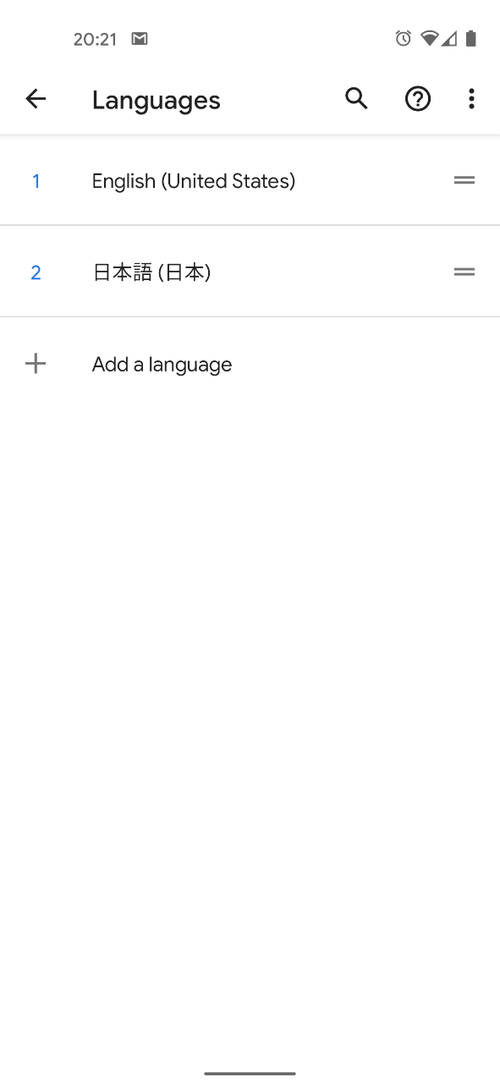The width and height of the screenshot is (500, 1083).
Task: Tap the bottom navigation gesture pill
Action: click(x=250, y=1073)
